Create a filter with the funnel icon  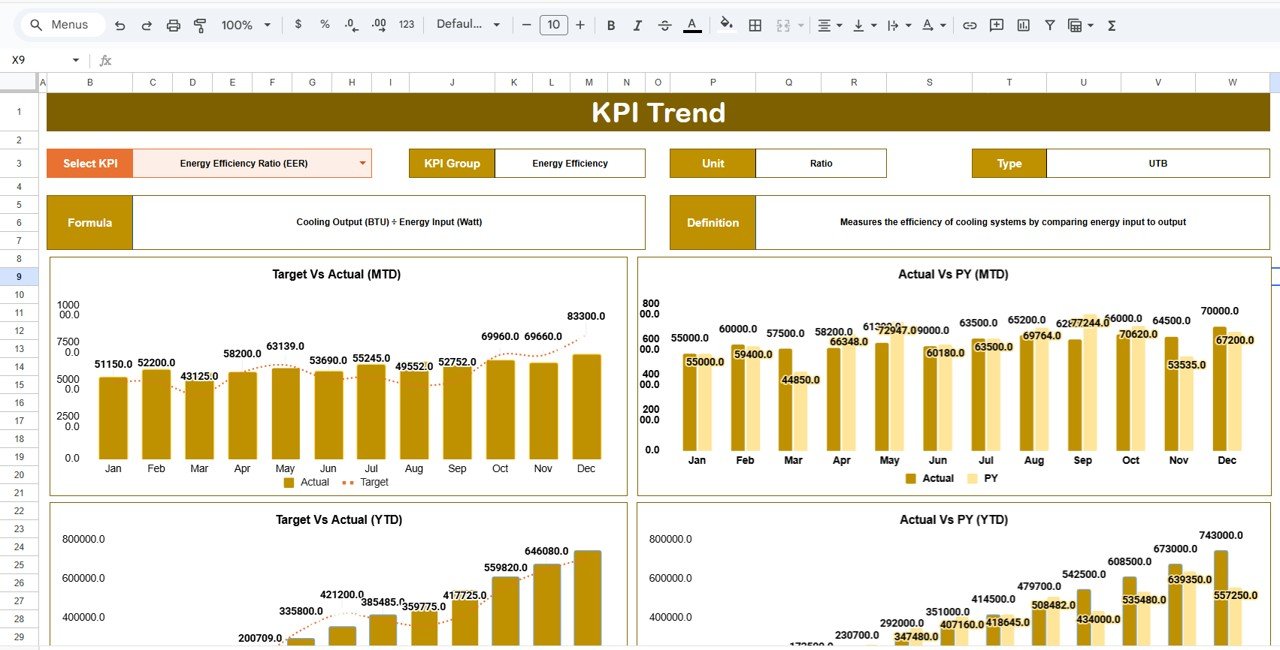(1049, 24)
